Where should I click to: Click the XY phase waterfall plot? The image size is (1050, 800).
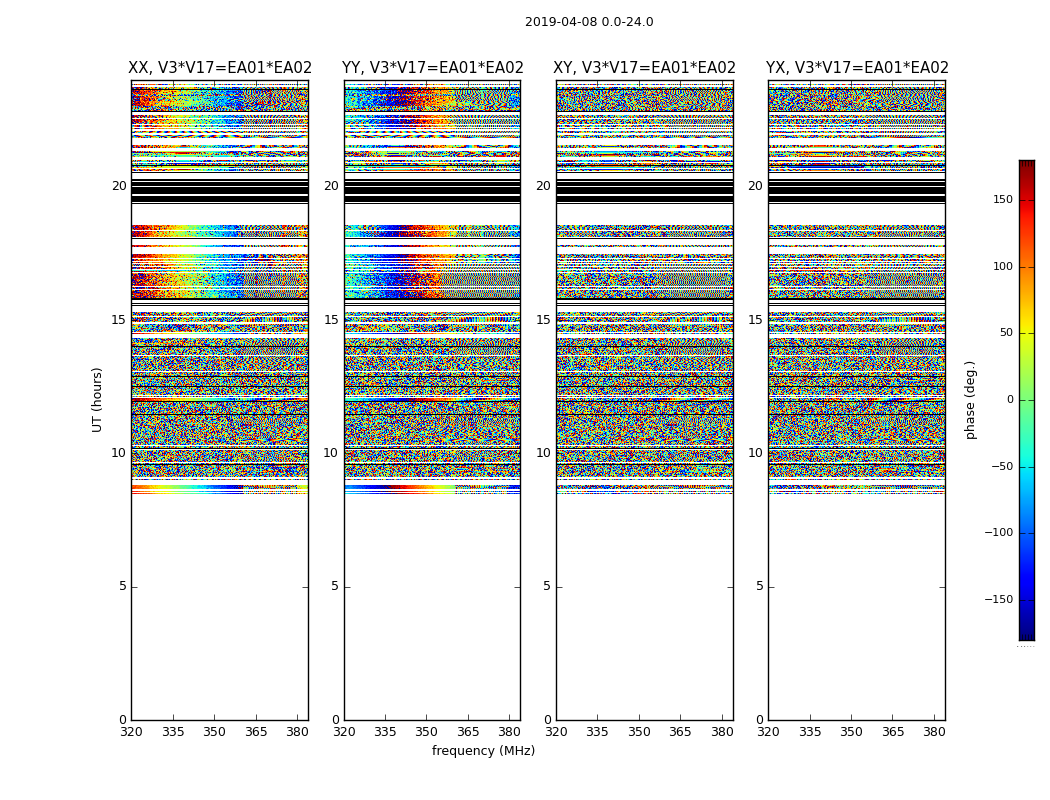tap(645, 400)
